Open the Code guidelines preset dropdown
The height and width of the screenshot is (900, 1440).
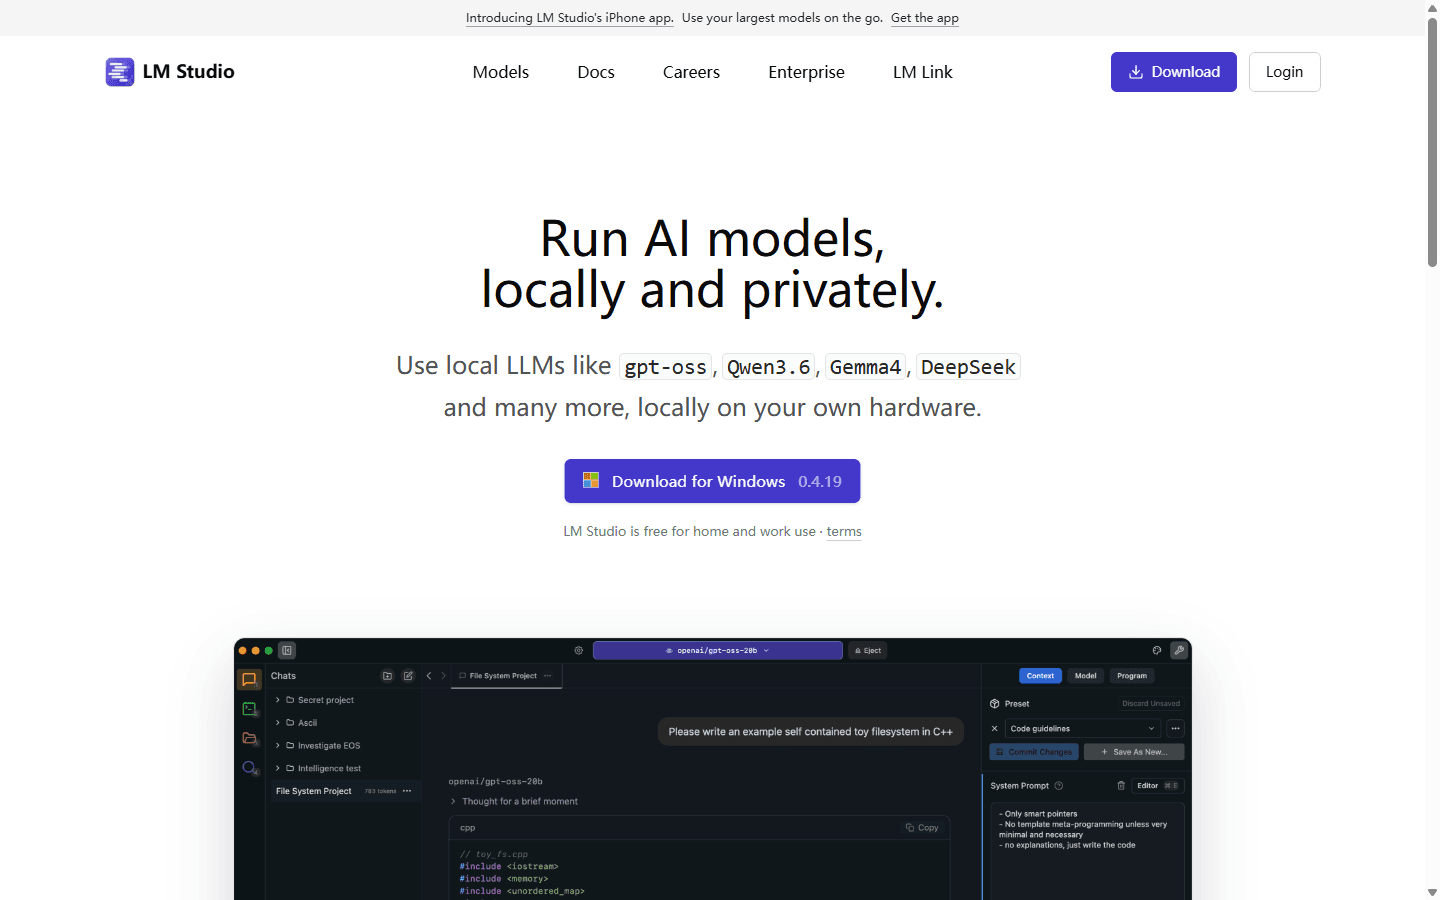click(x=1083, y=729)
